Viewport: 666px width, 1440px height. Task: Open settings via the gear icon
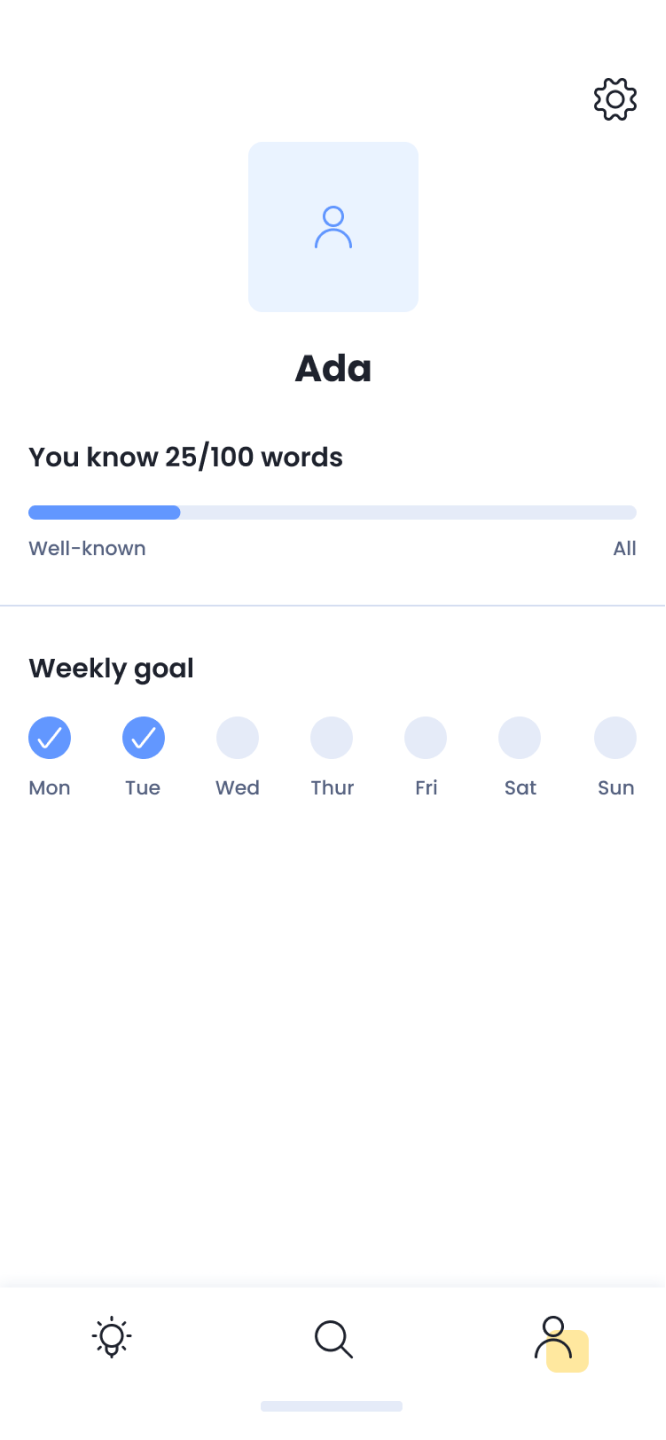pyautogui.click(x=615, y=99)
